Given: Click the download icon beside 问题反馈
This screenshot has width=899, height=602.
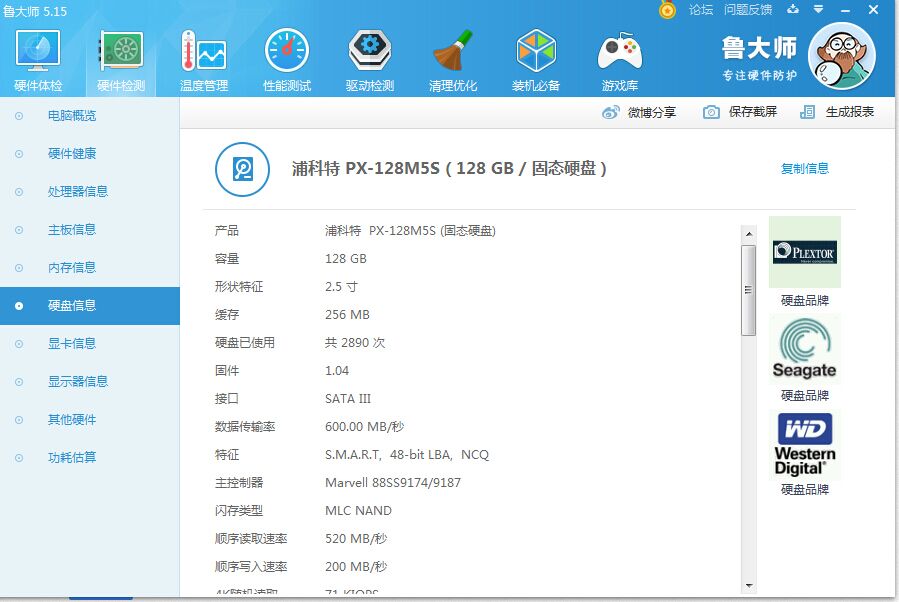Looking at the screenshot, I should coord(793,9).
